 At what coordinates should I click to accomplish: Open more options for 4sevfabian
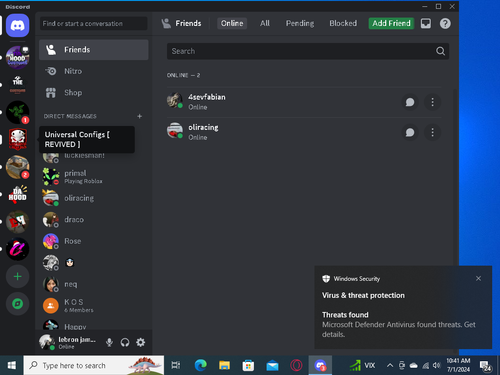(x=432, y=102)
